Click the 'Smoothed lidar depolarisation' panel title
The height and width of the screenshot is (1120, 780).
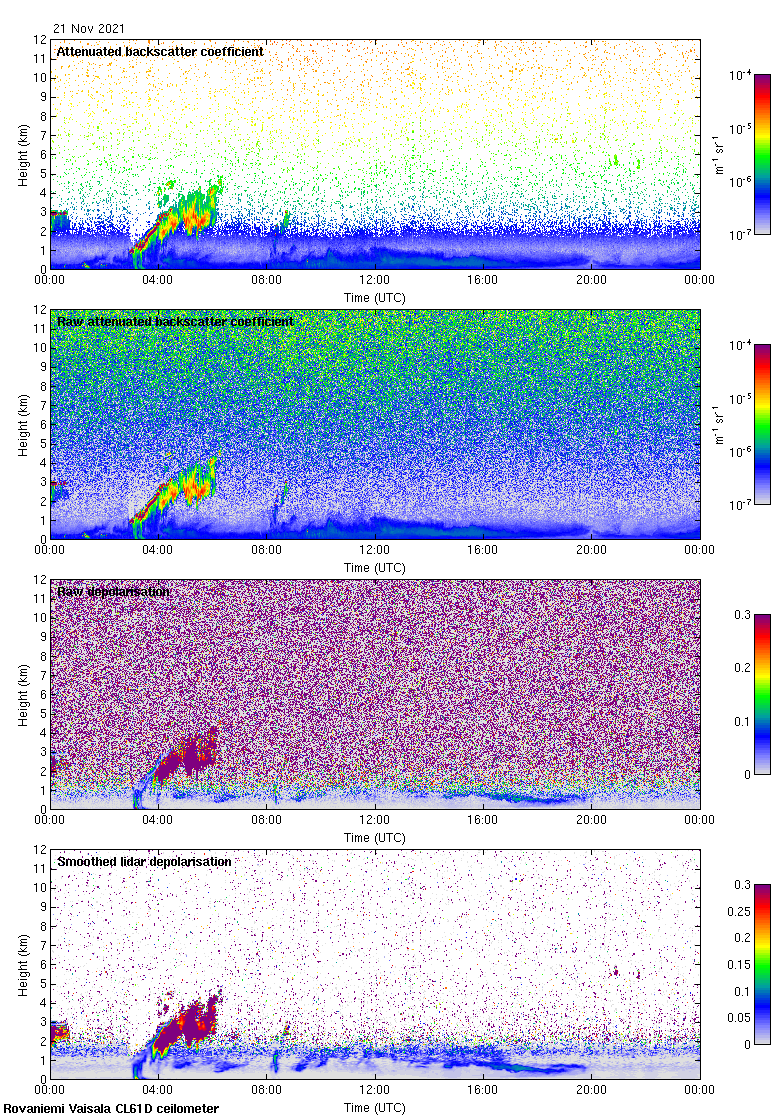tap(144, 861)
